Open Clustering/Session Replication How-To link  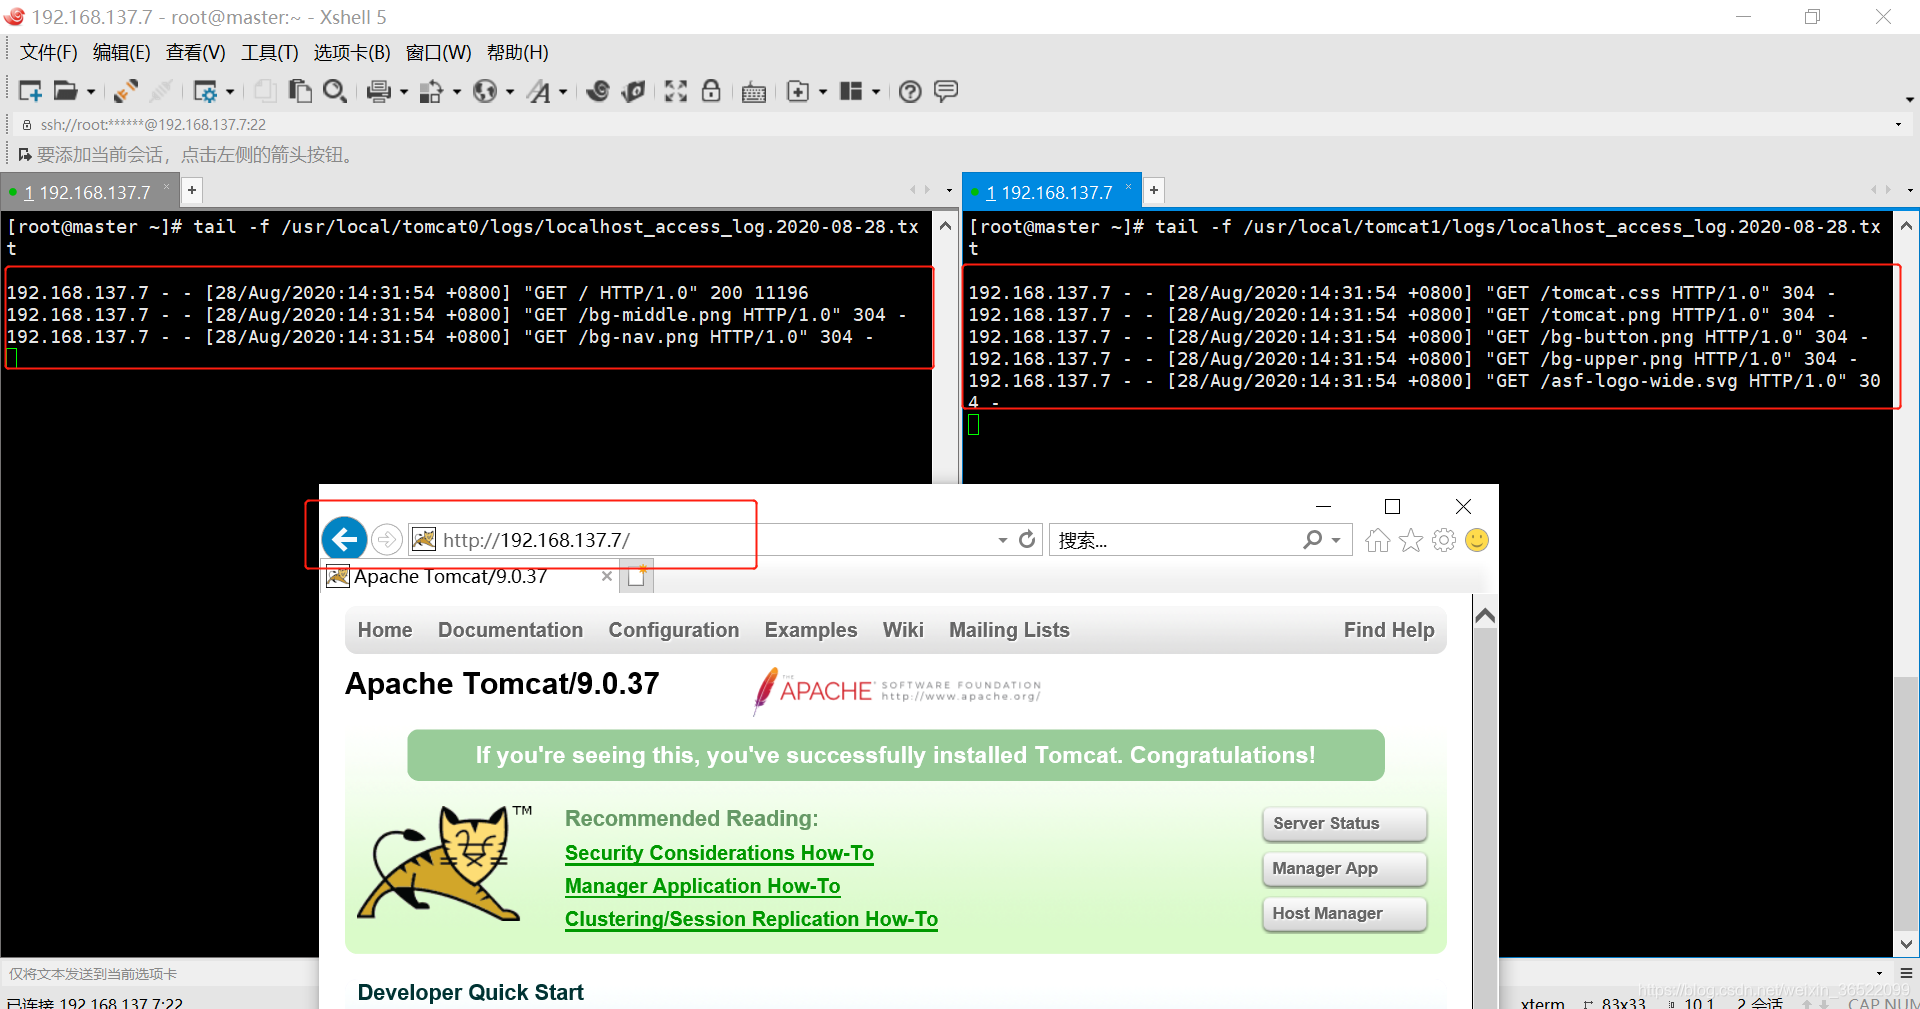[751, 919]
